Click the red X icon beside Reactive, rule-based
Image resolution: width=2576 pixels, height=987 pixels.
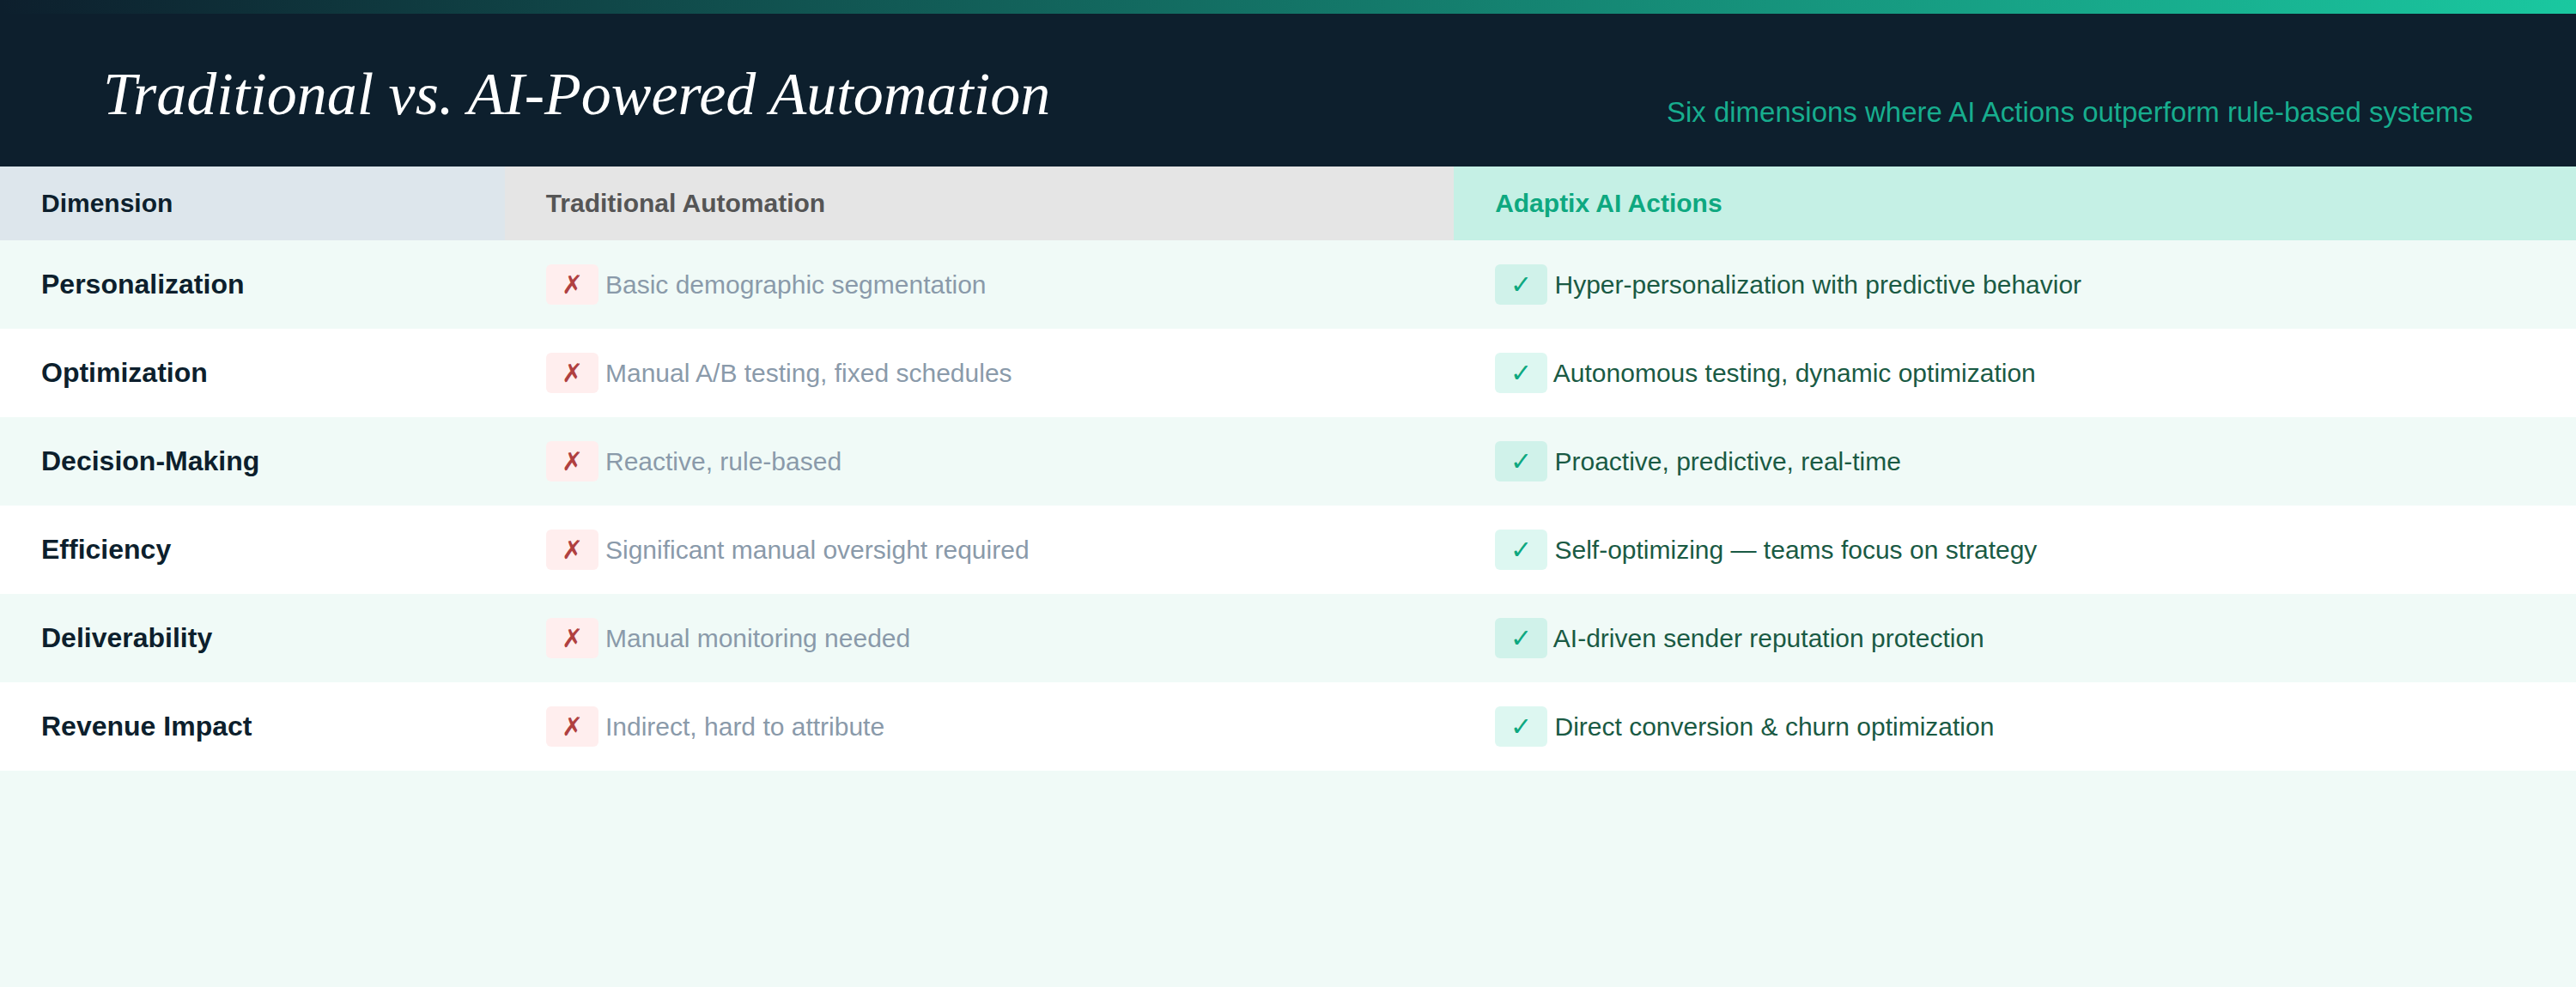pos(571,461)
